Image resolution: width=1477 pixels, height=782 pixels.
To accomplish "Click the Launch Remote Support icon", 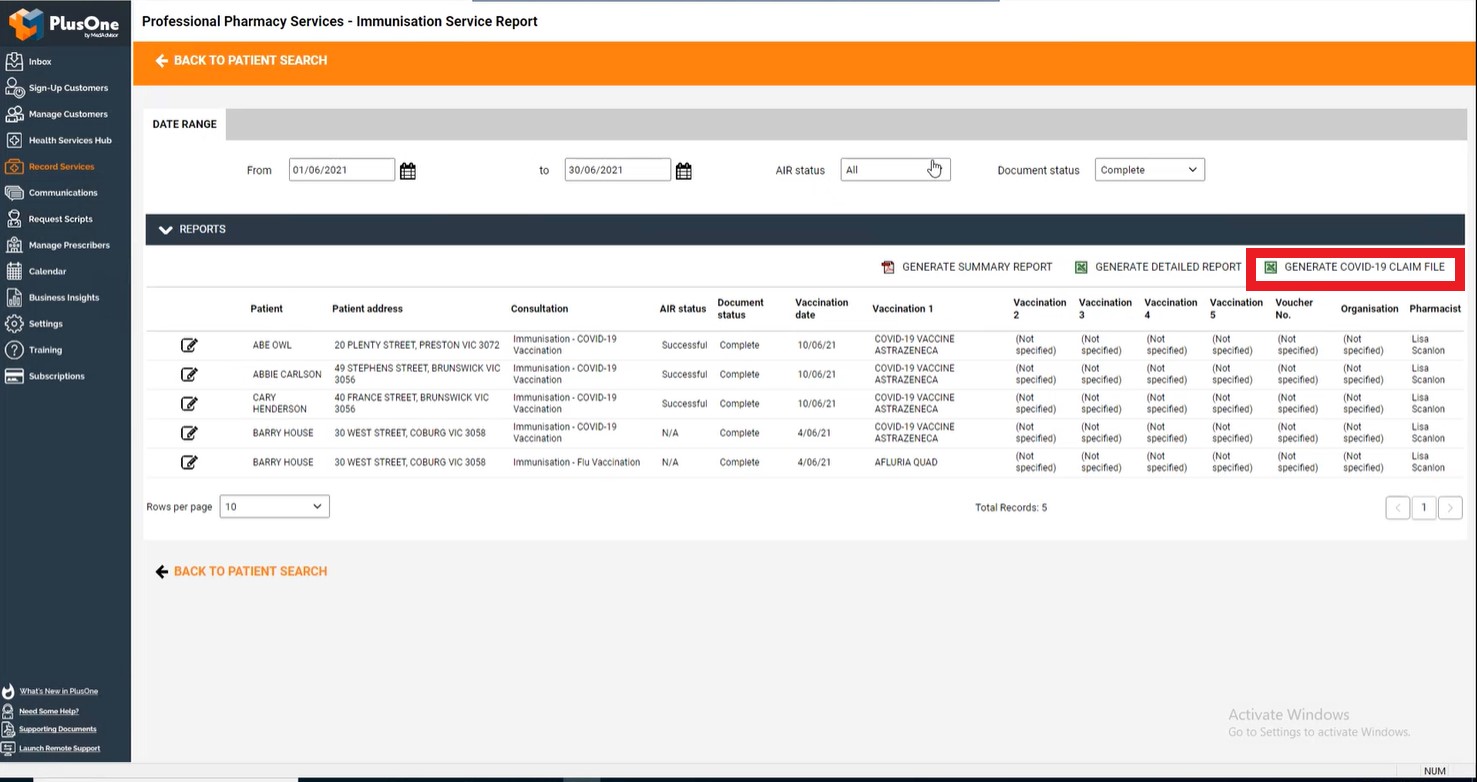I will point(9,748).
